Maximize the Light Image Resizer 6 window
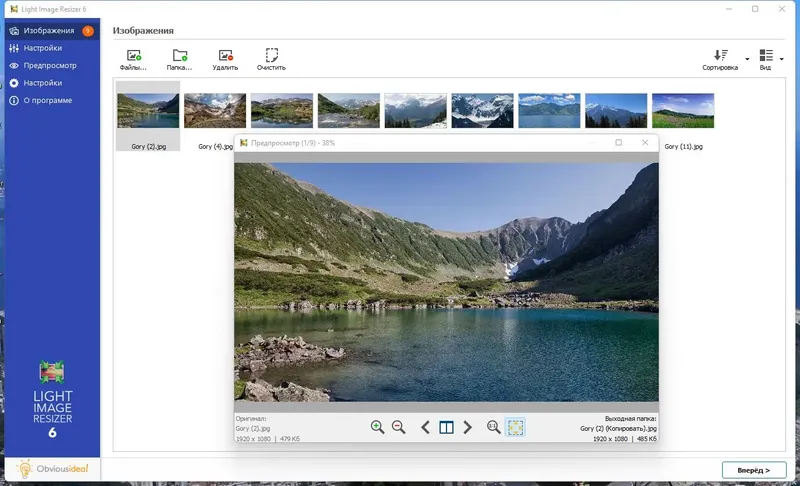The width and height of the screenshot is (800, 486). tap(755, 9)
